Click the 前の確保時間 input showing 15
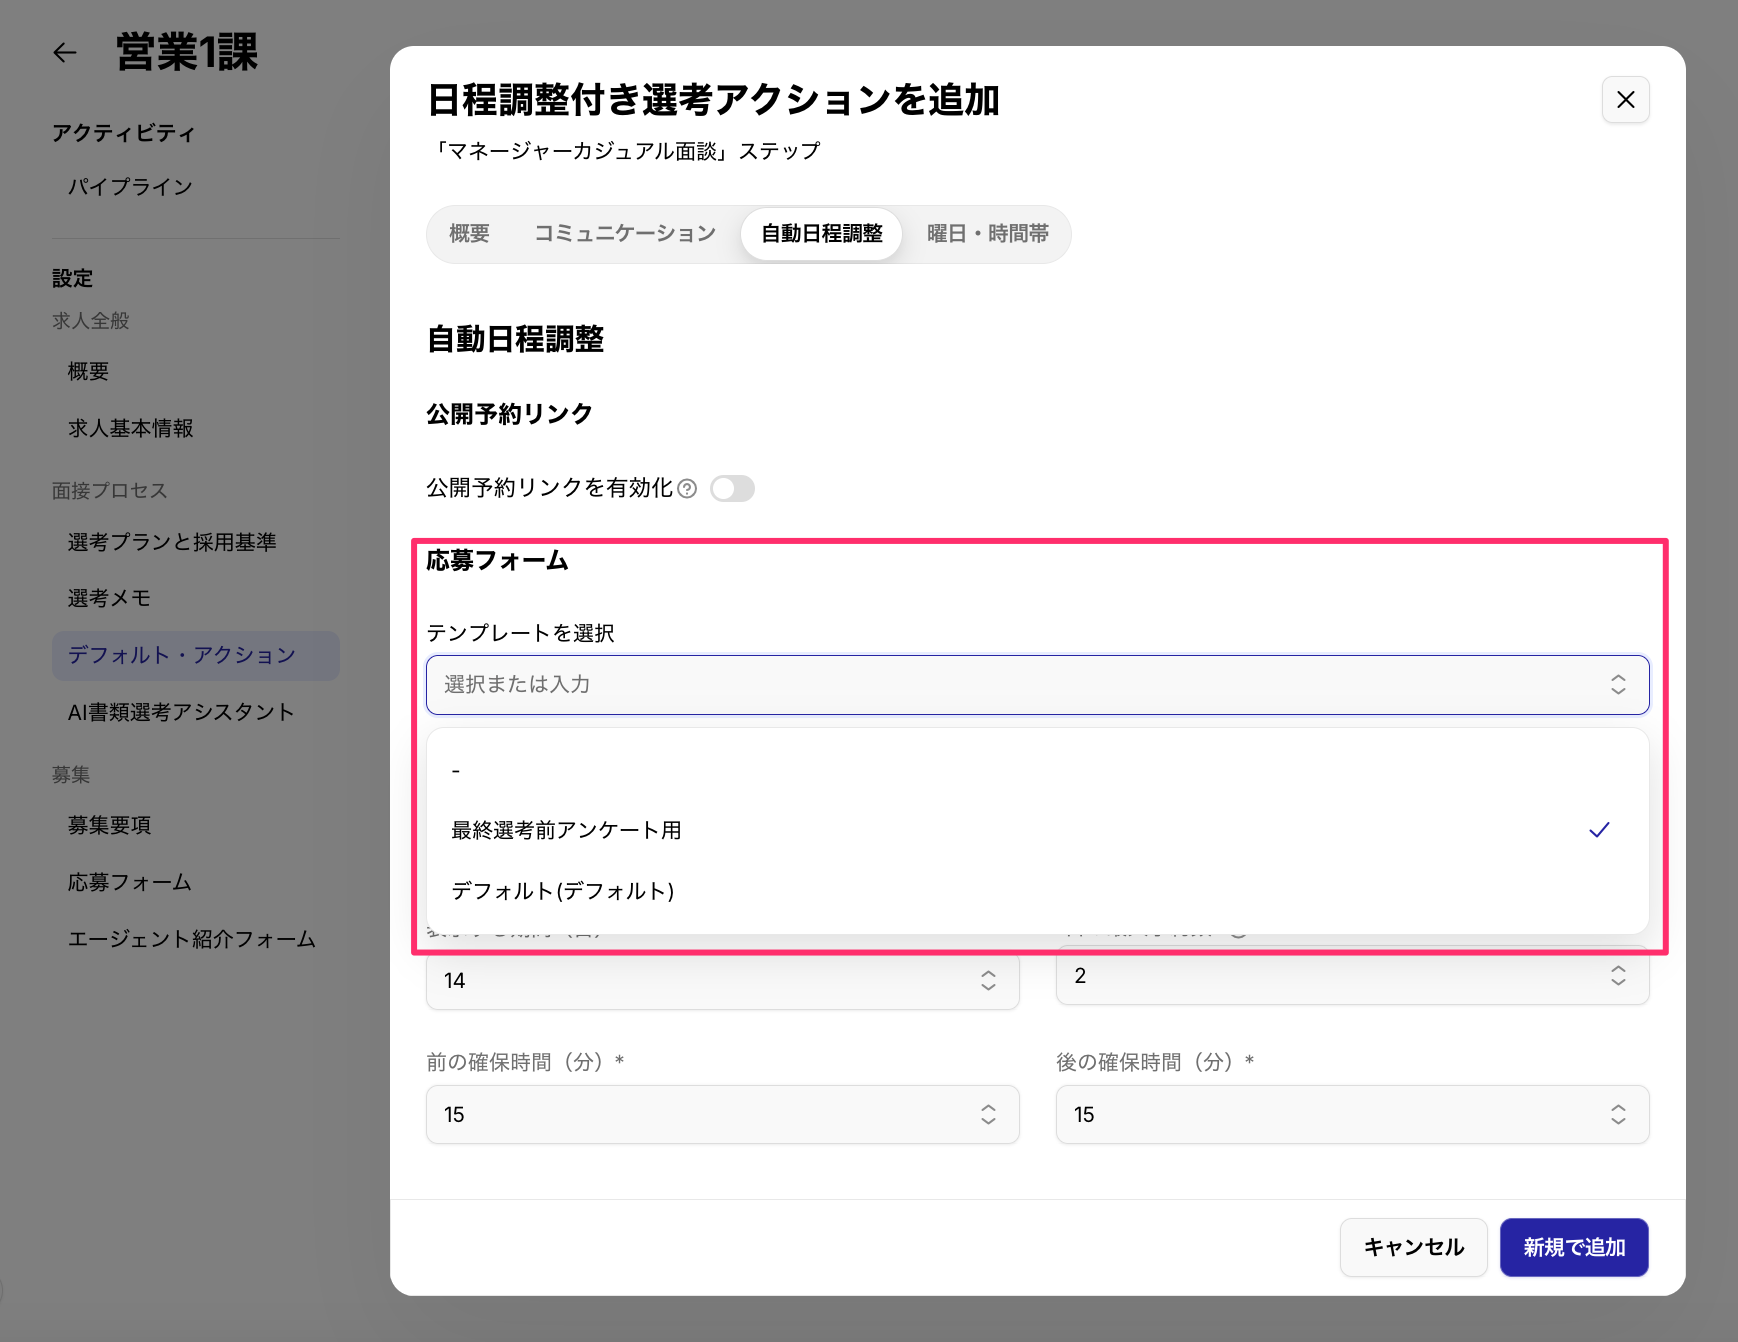Viewport: 1738px width, 1342px height. (x=700, y=1115)
